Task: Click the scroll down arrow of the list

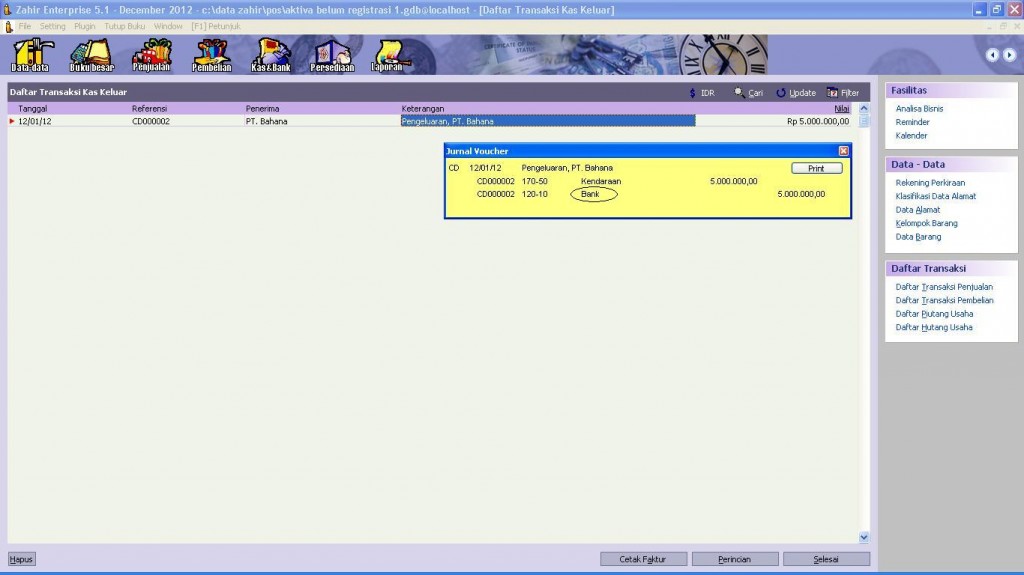Action: point(864,537)
